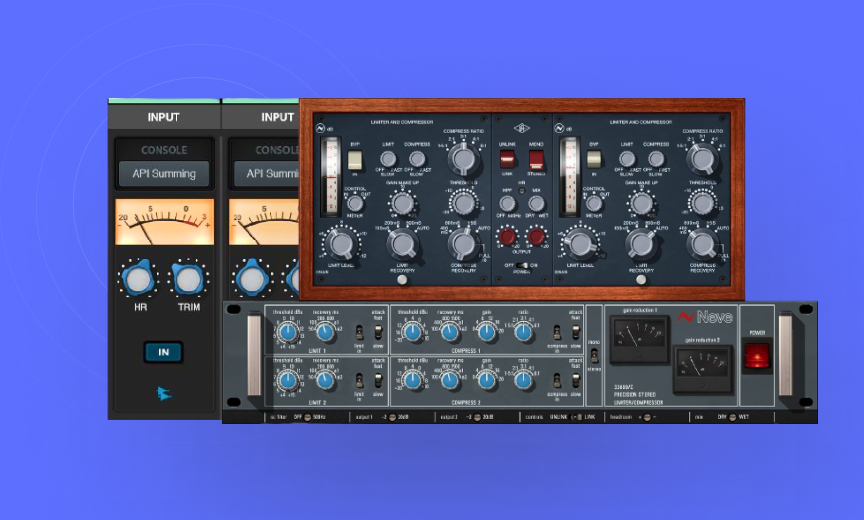864x520 pixels.
Task: Click the TRIM knob on first channel
Action: (188, 279)
